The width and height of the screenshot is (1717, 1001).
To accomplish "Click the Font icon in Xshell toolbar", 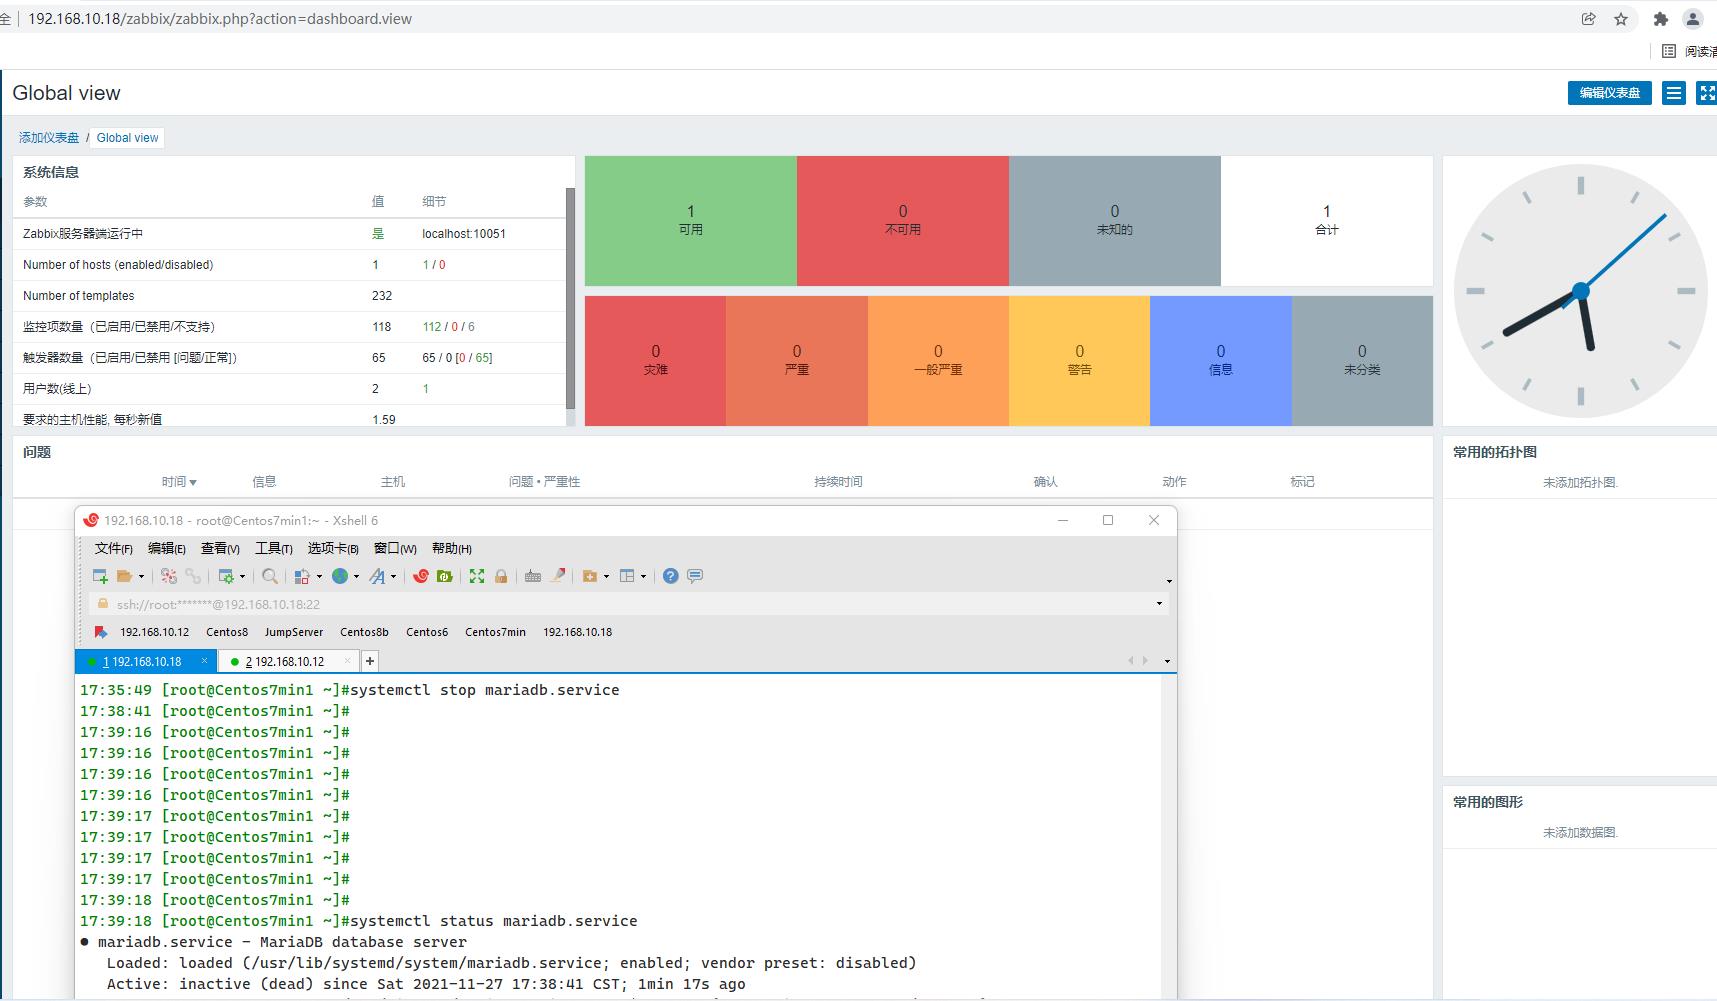I will tap(377, 576).
